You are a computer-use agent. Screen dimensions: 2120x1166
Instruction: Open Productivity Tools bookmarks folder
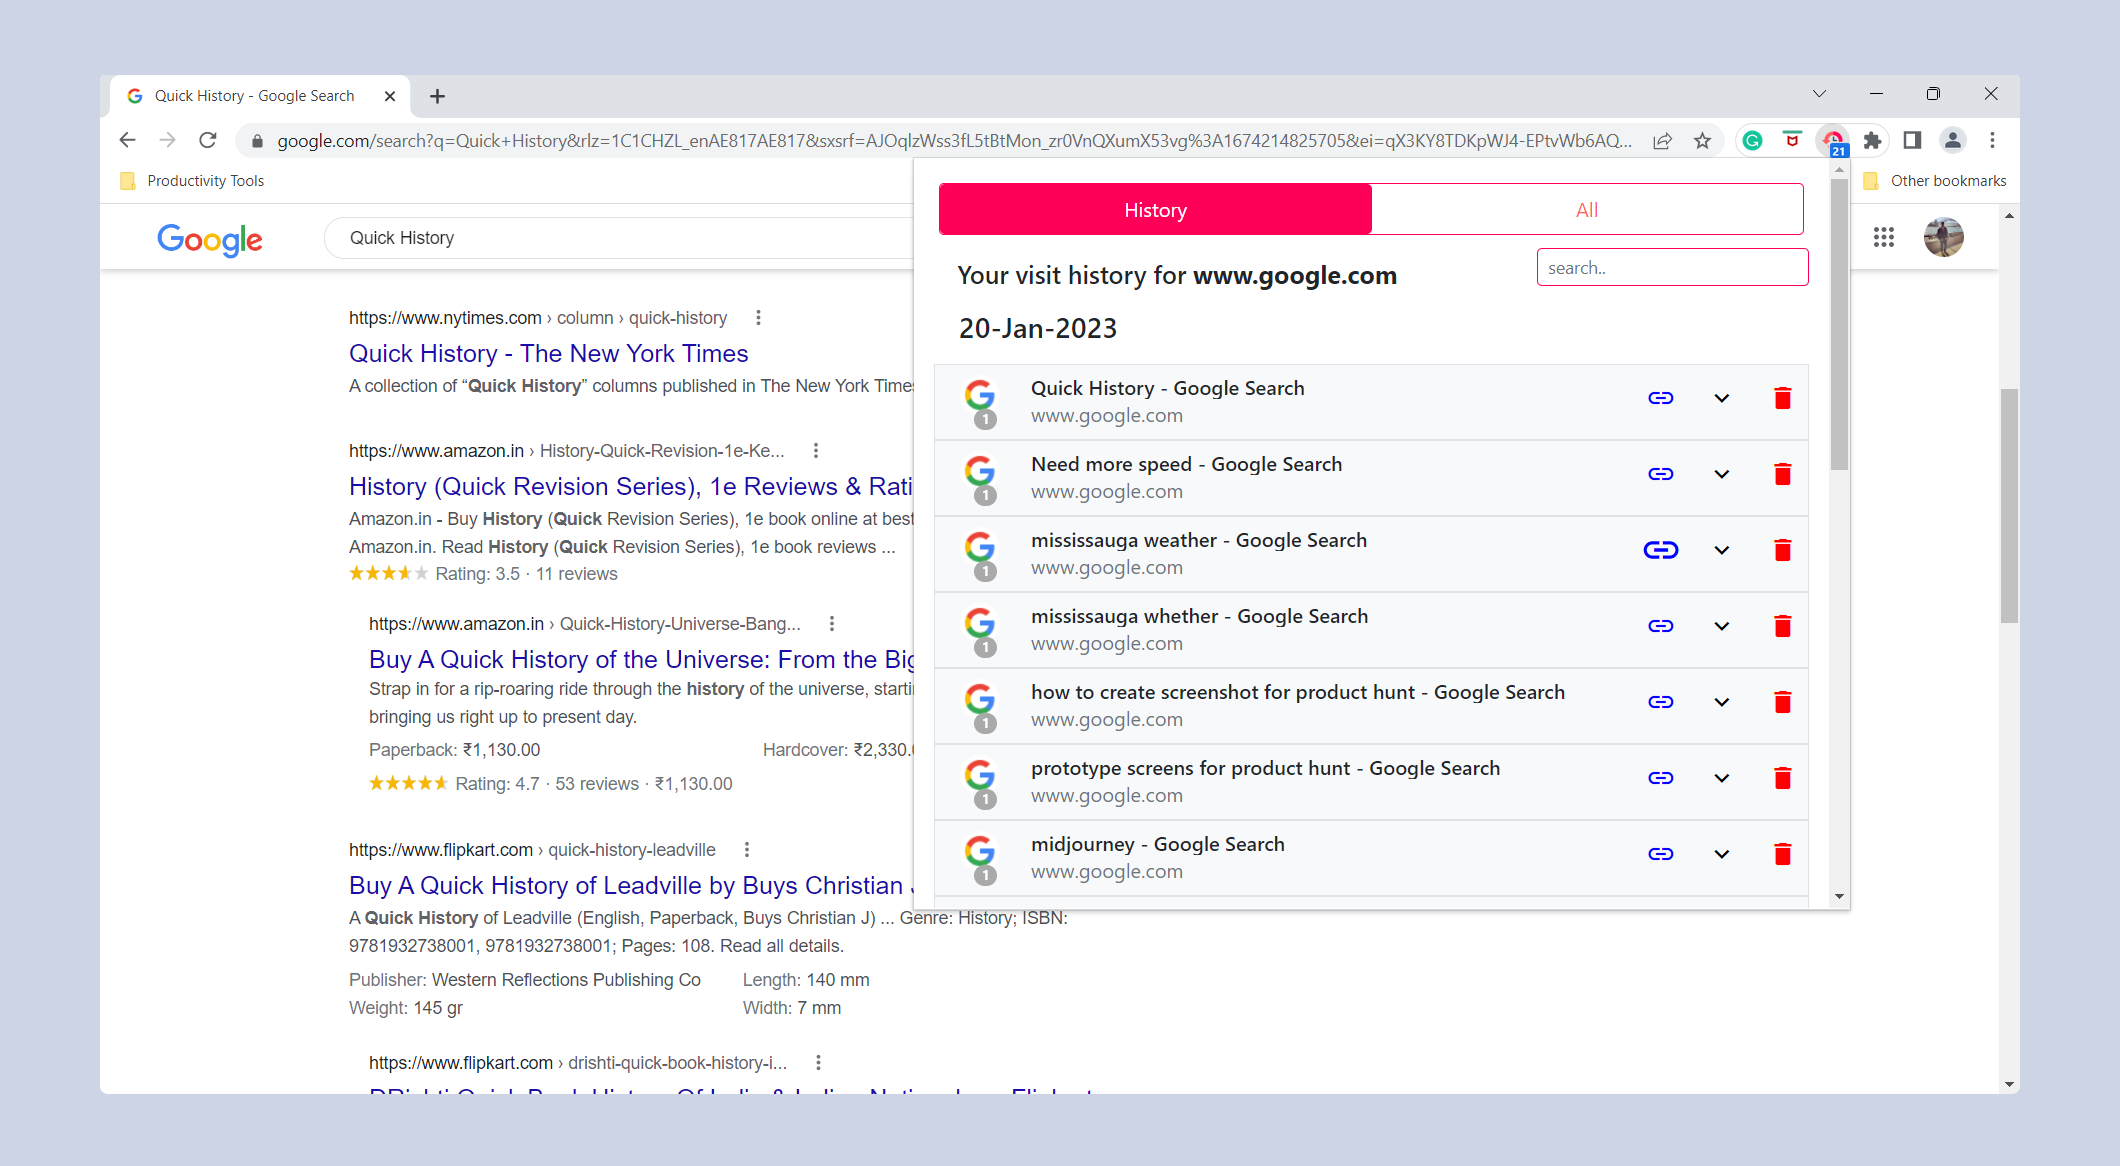192,181
